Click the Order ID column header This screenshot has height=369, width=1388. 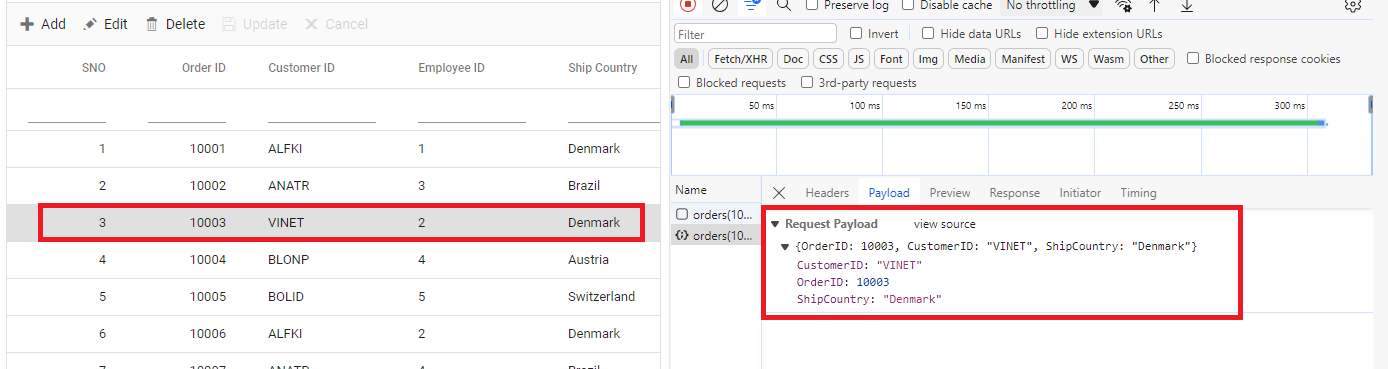(203, 68)
